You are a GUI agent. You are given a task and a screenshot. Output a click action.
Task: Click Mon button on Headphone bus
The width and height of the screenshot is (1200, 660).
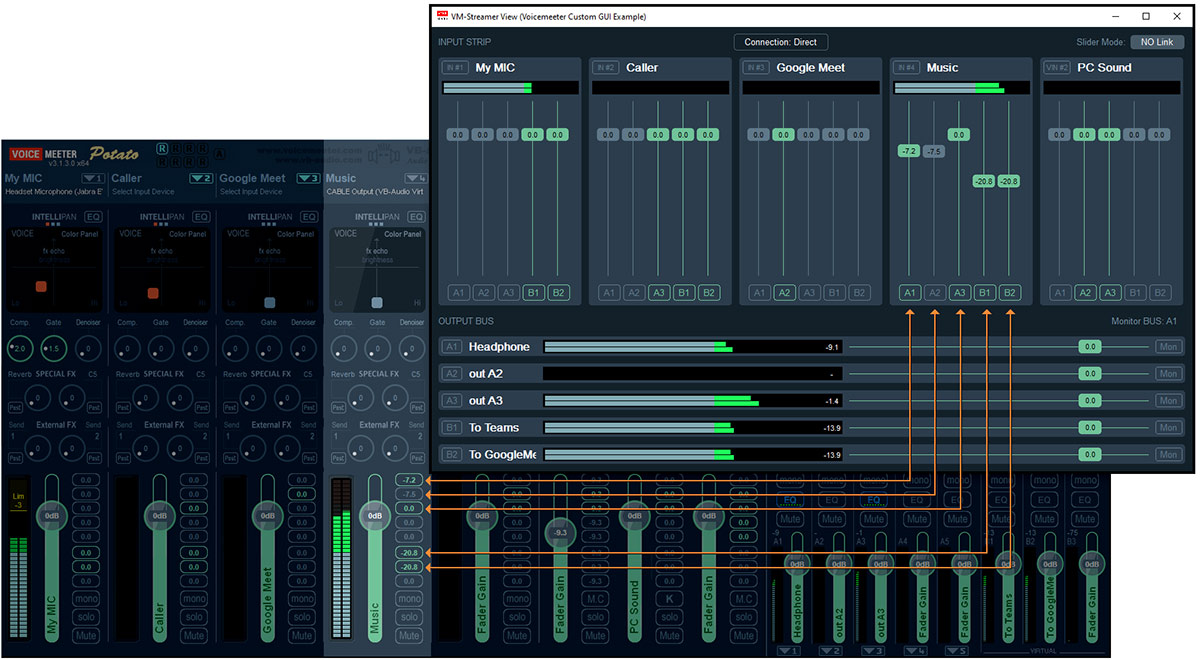click(x=1168, y=347)
